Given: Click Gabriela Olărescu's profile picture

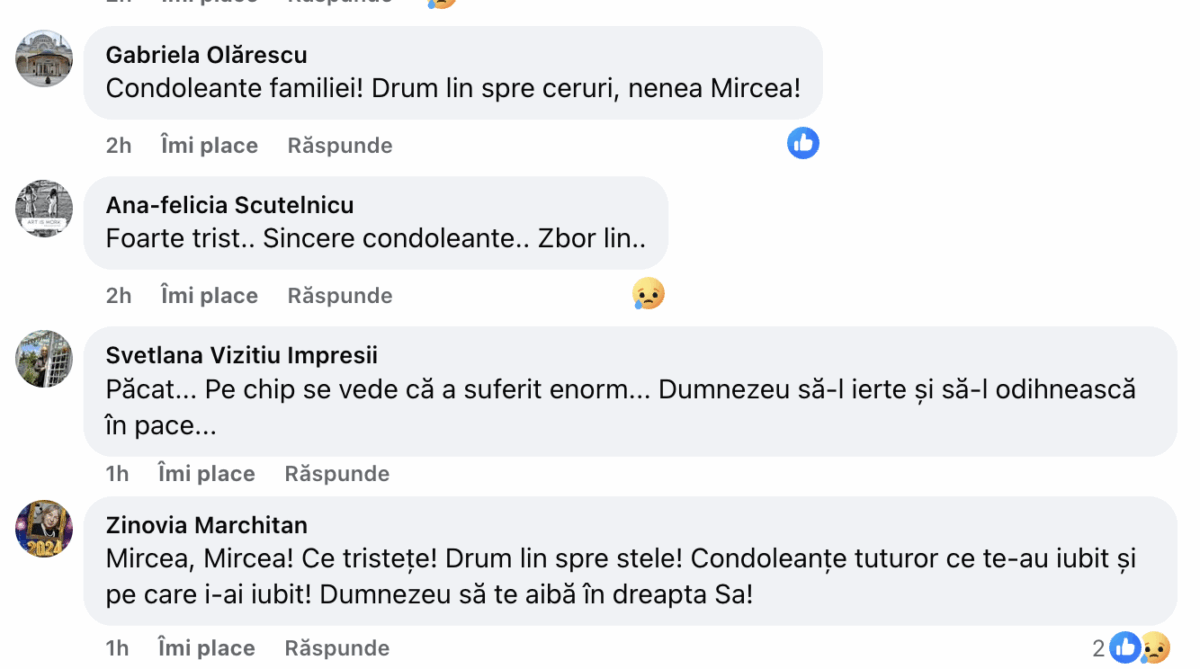Looking at the screenshot, I should (x=44, y=59).
